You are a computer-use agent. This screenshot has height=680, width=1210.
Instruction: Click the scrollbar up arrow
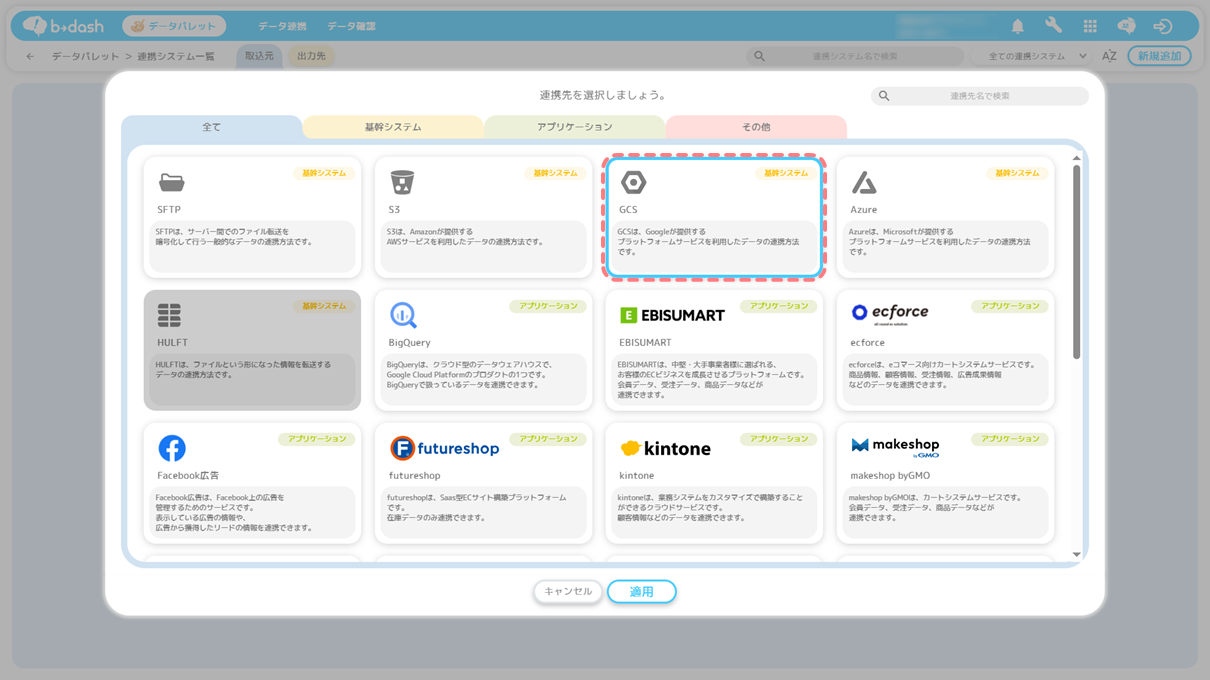tap(1076, 158)
